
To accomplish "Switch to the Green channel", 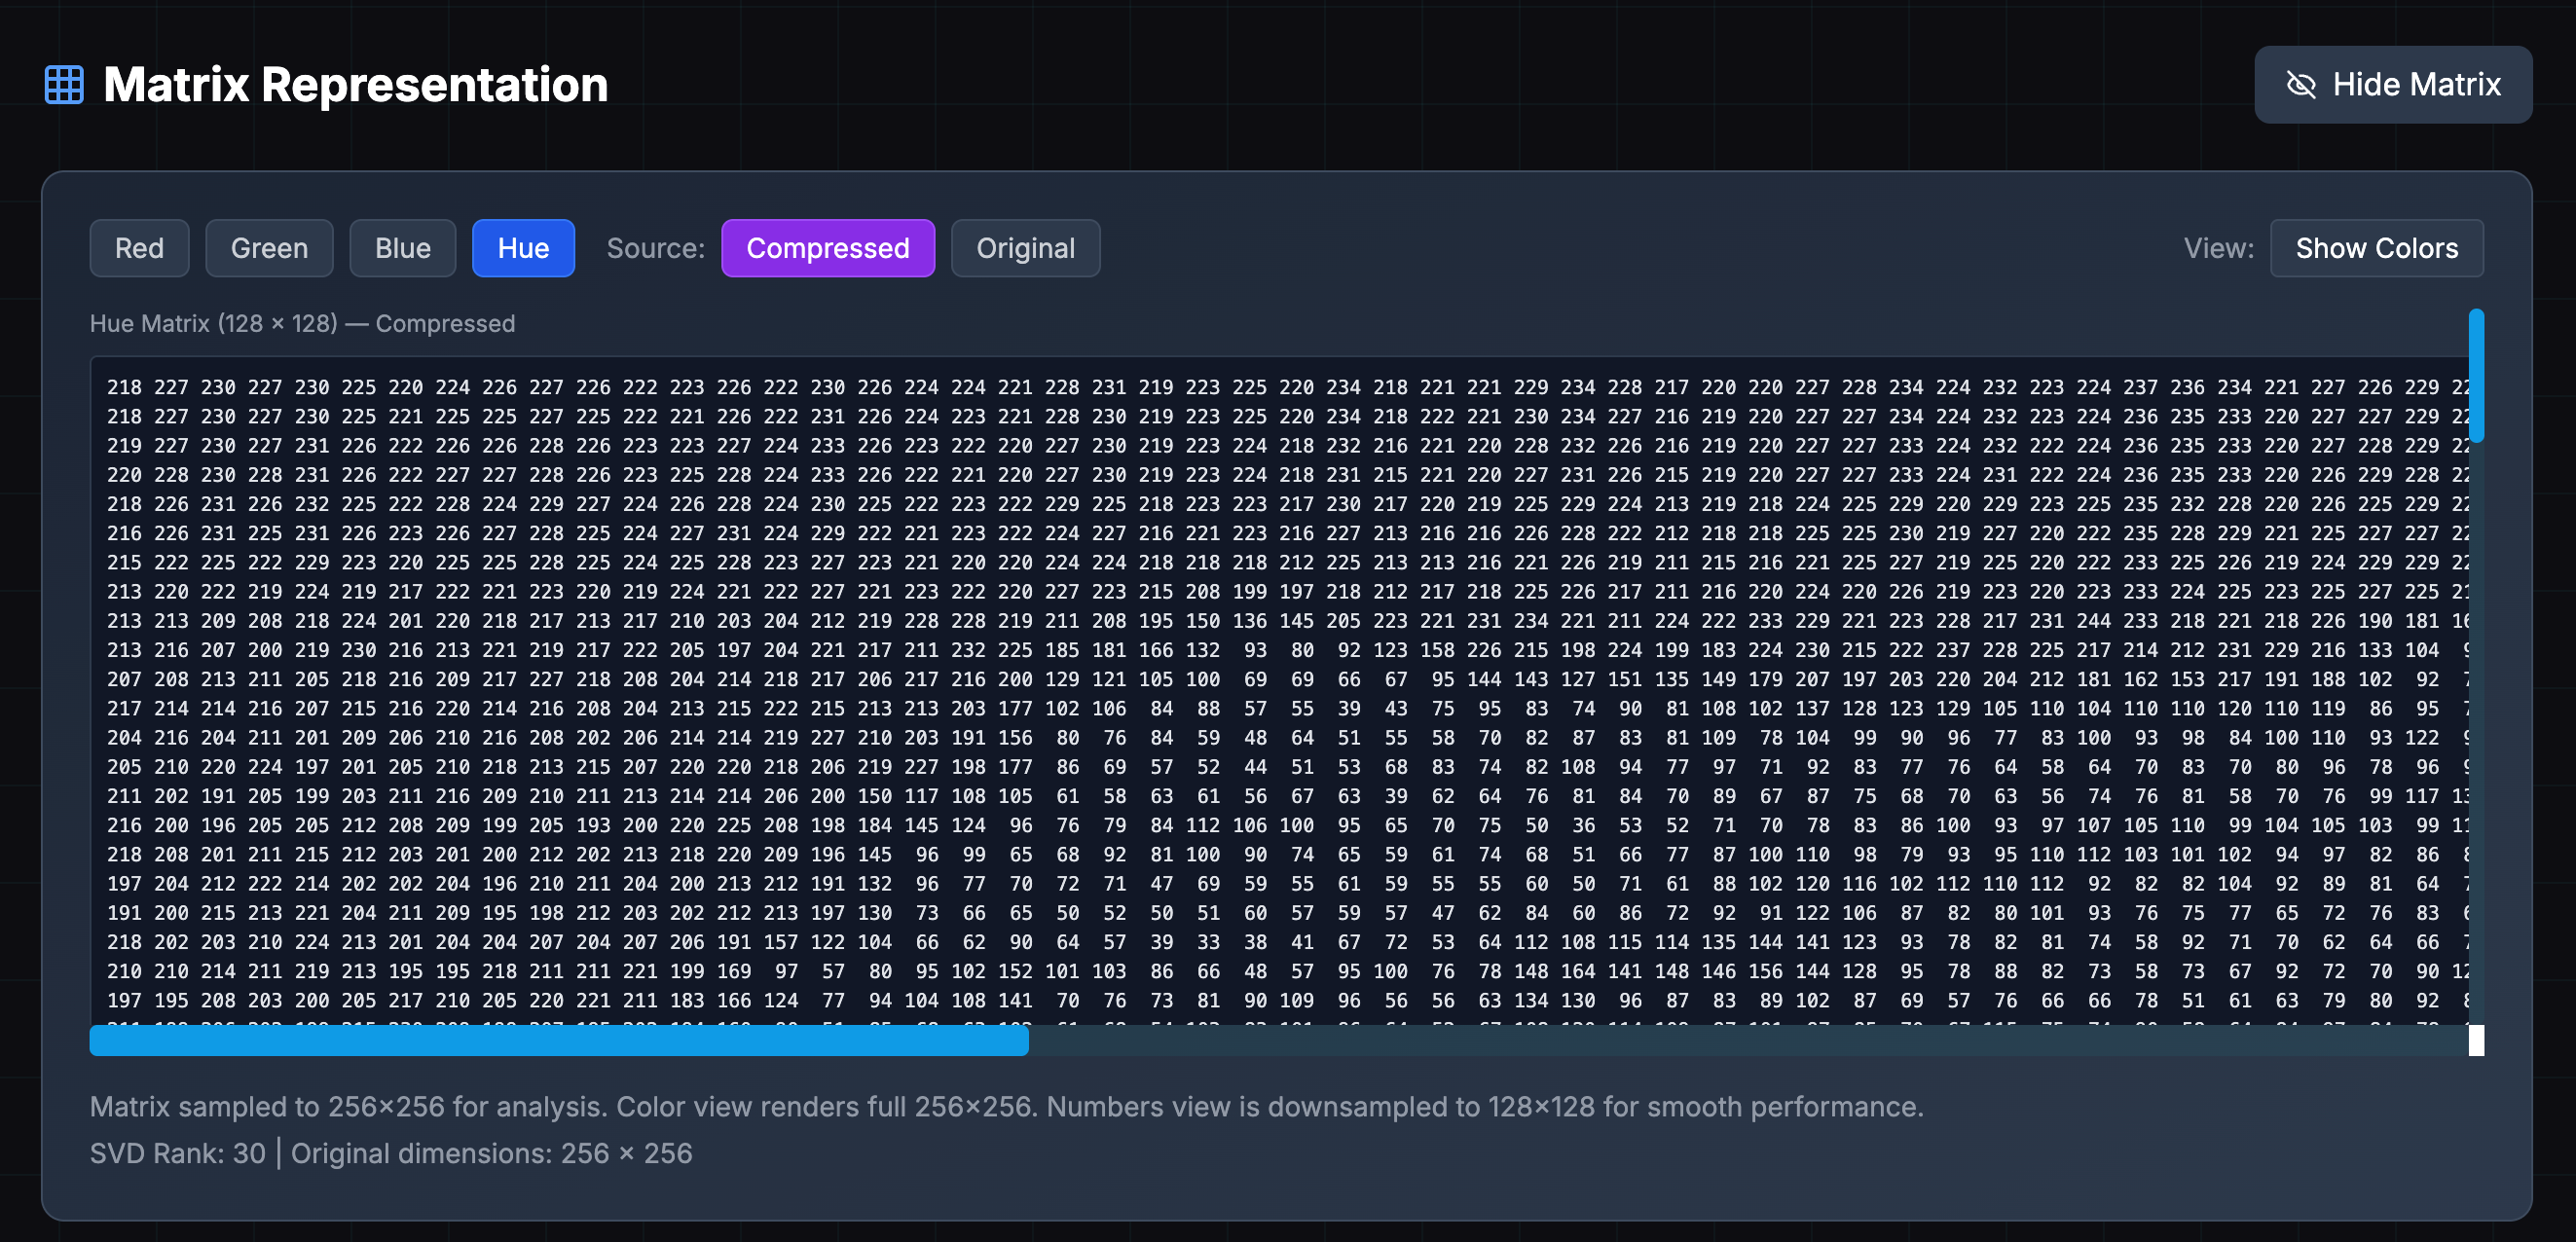I will 268,248.
